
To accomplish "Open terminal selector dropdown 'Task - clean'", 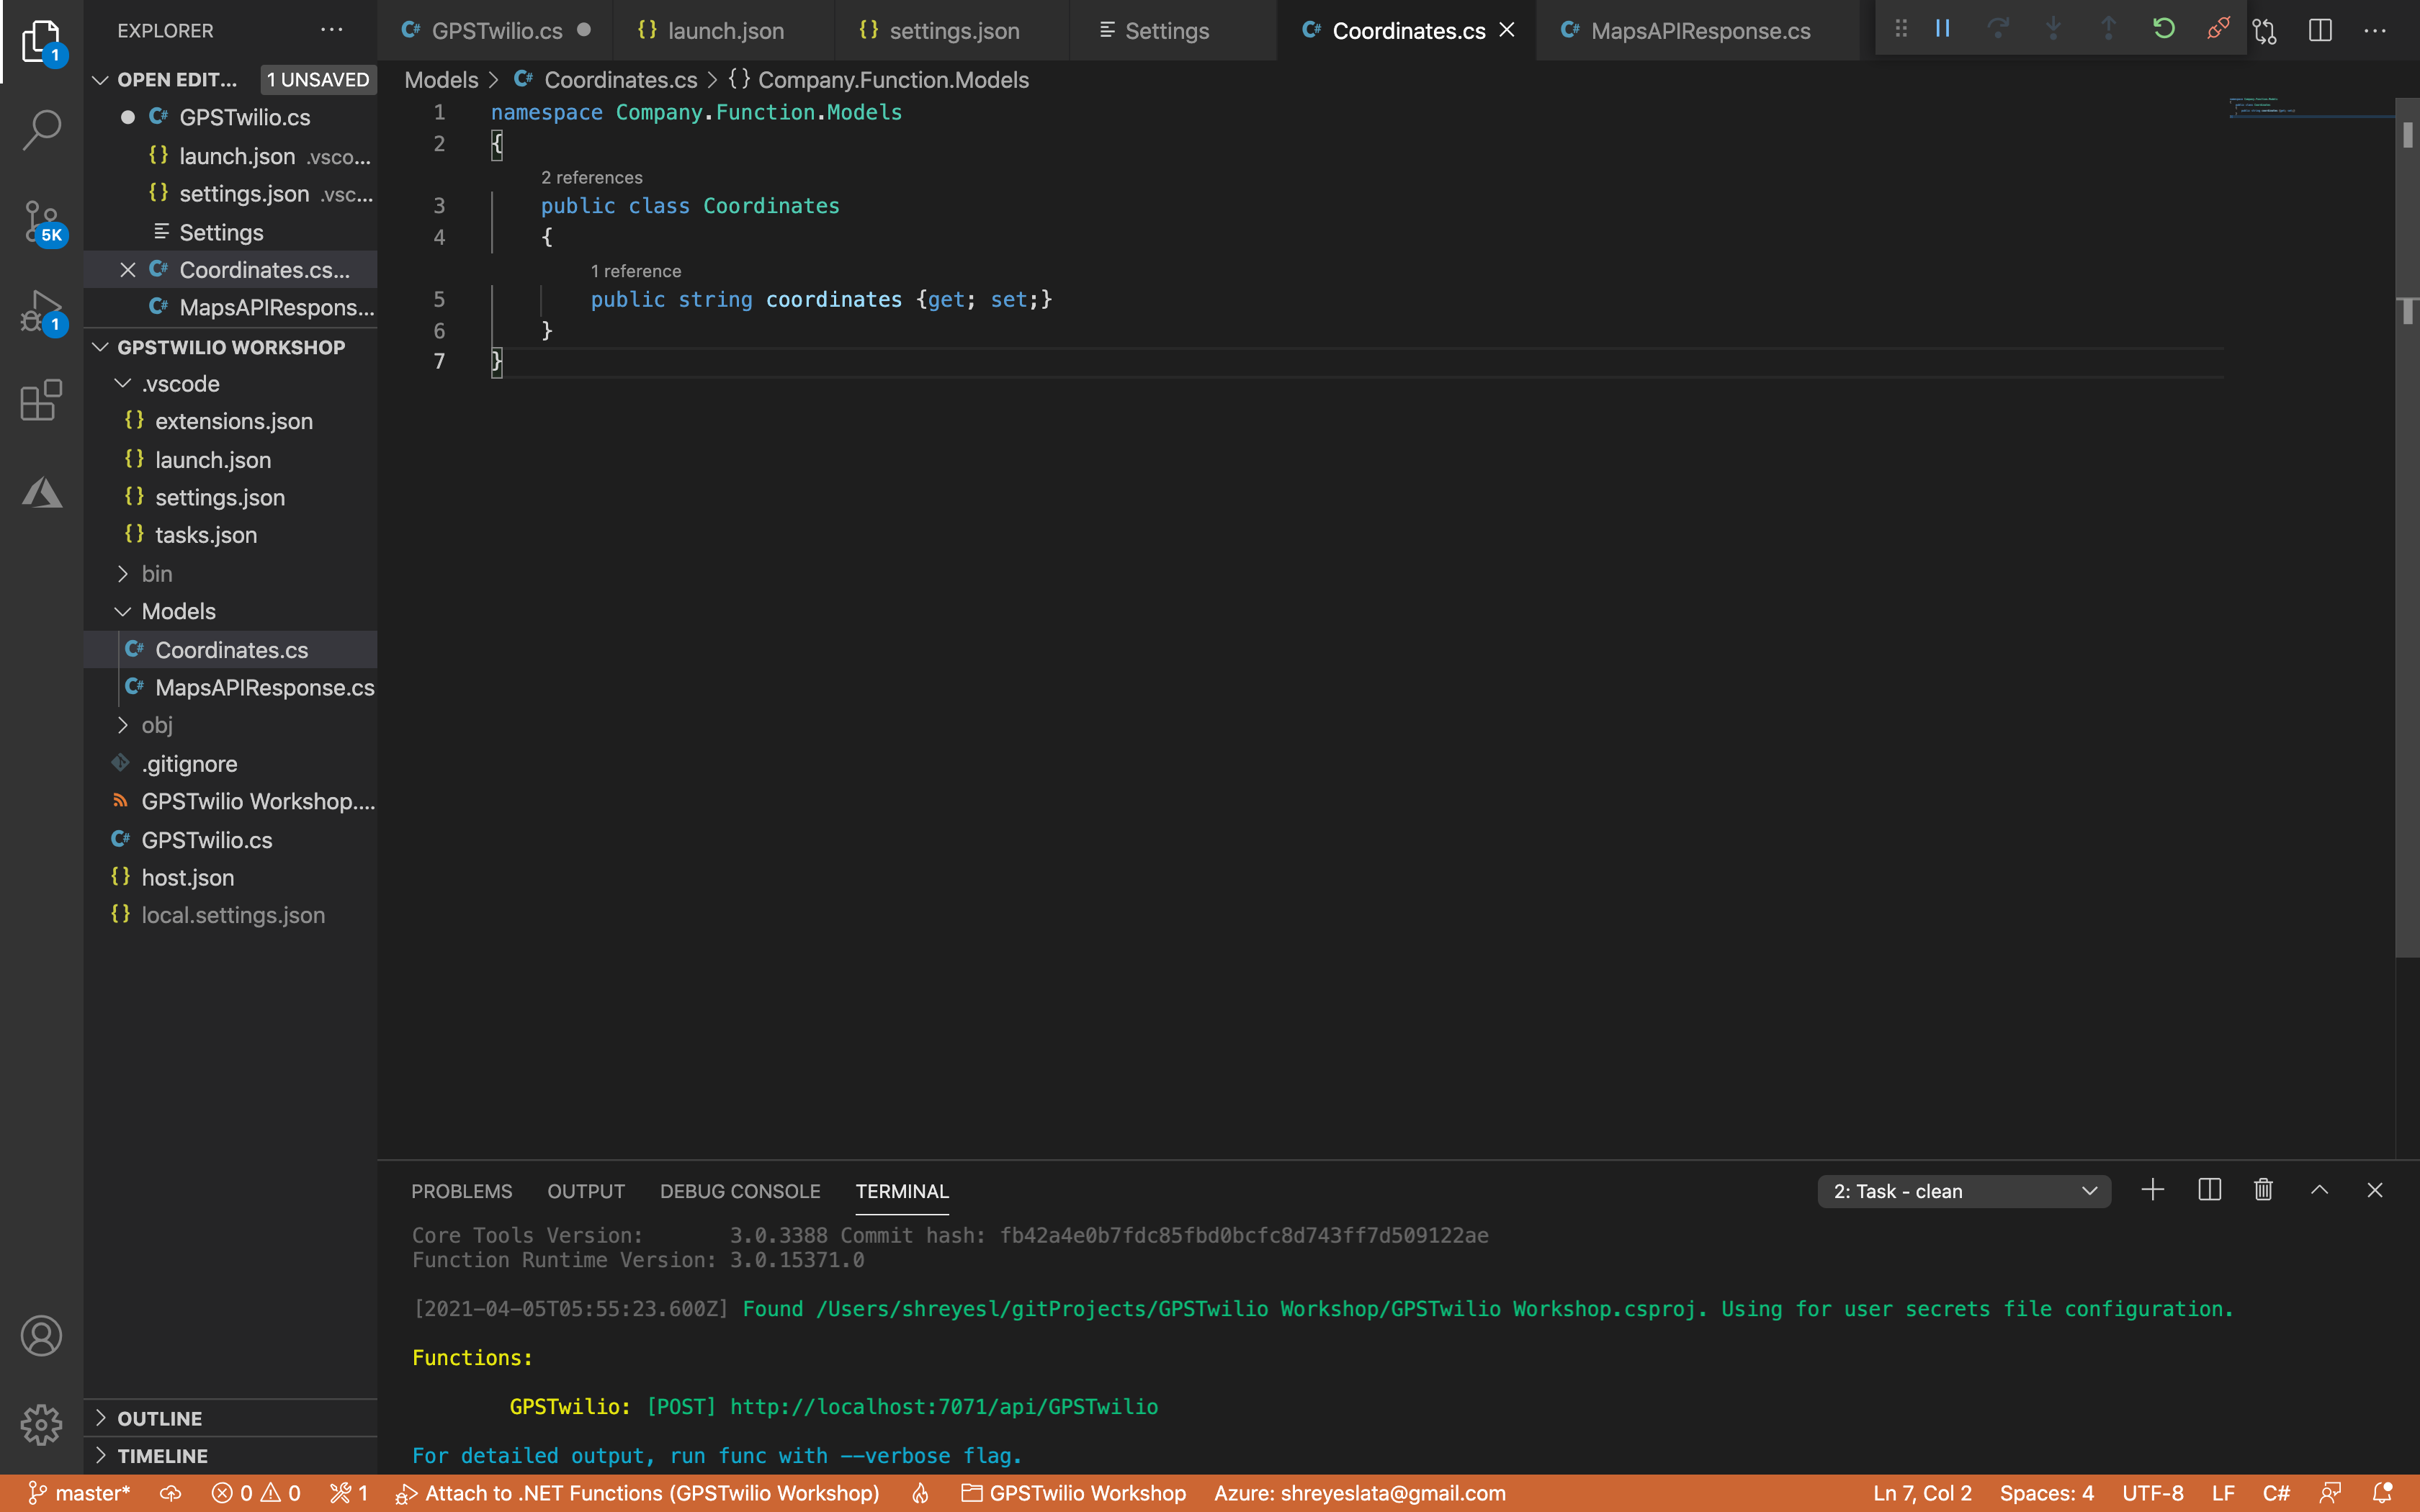I will [1963, 1191].
